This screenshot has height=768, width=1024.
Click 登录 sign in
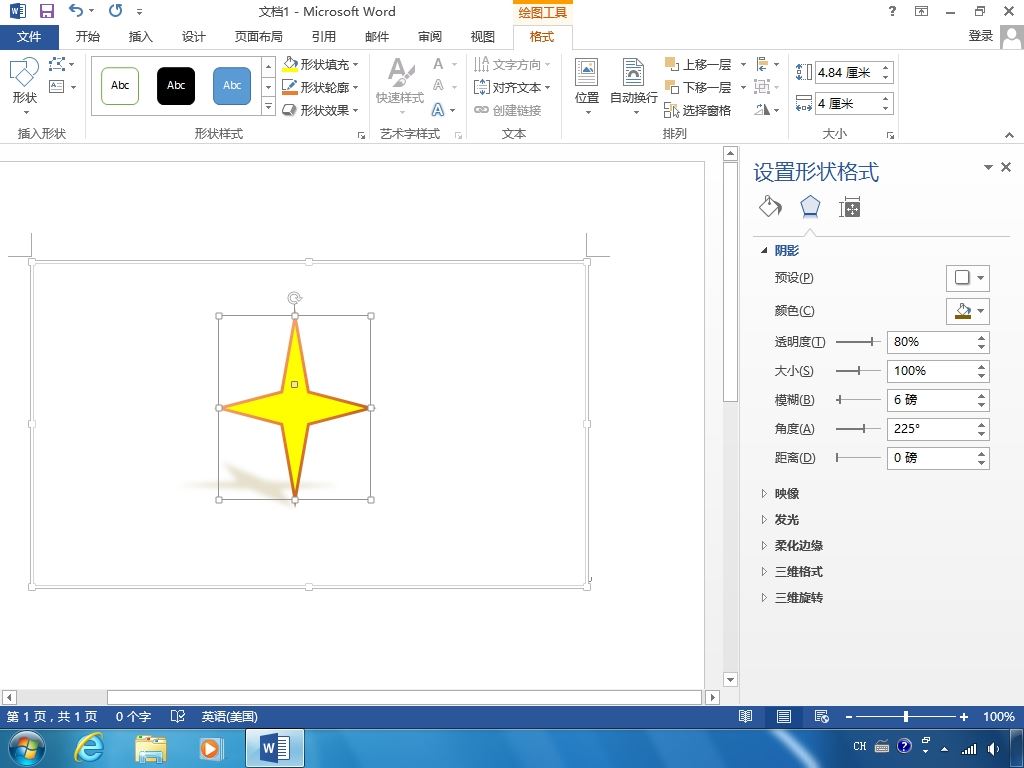tap(980, 36)
